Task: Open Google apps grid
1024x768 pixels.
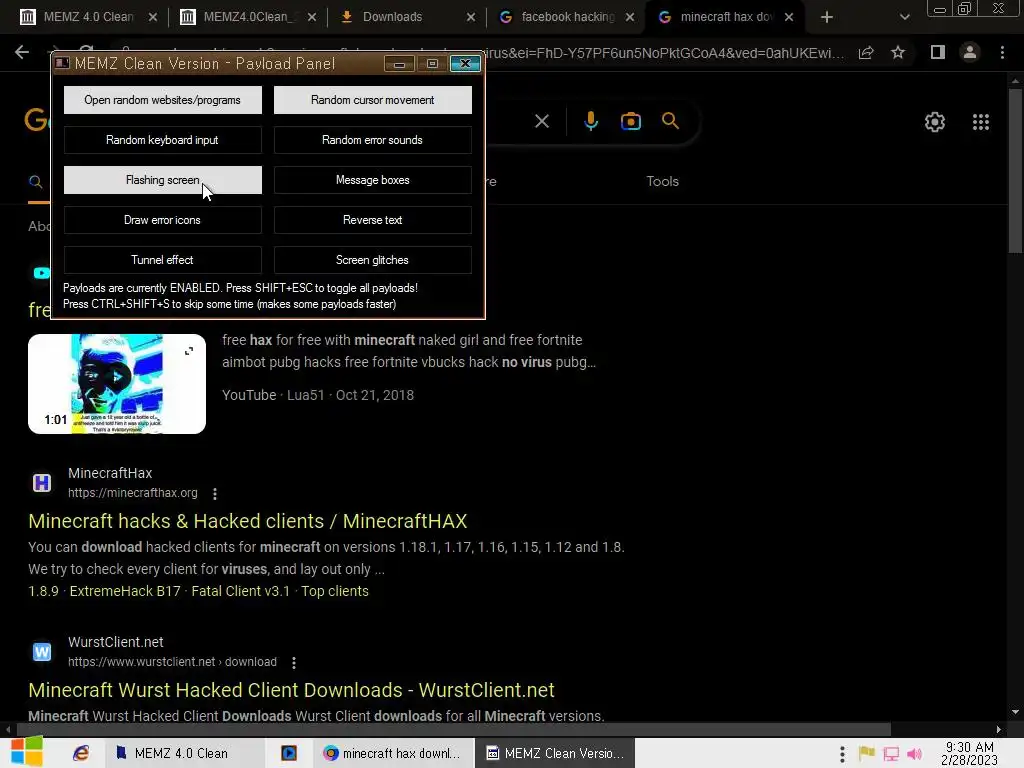Action: [981, 121]
